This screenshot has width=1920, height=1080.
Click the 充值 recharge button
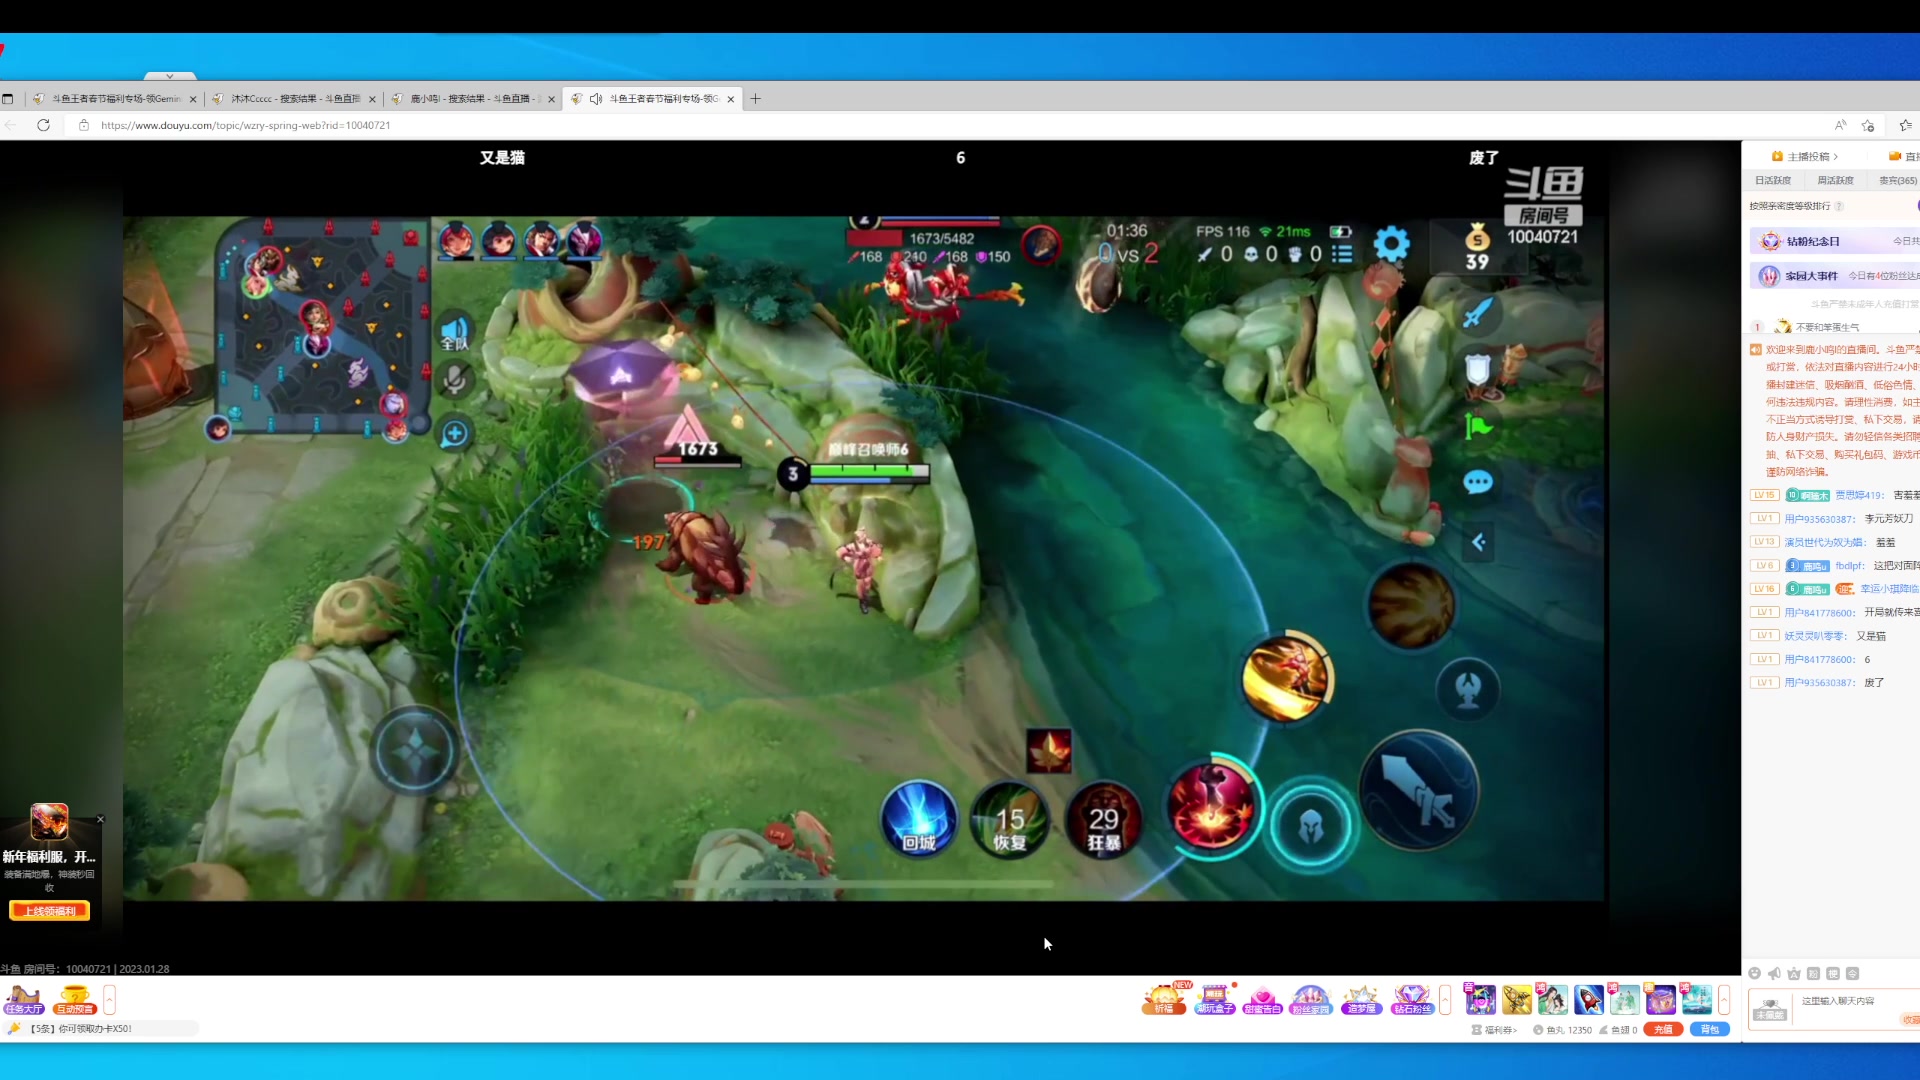tap(1663, 1029)
